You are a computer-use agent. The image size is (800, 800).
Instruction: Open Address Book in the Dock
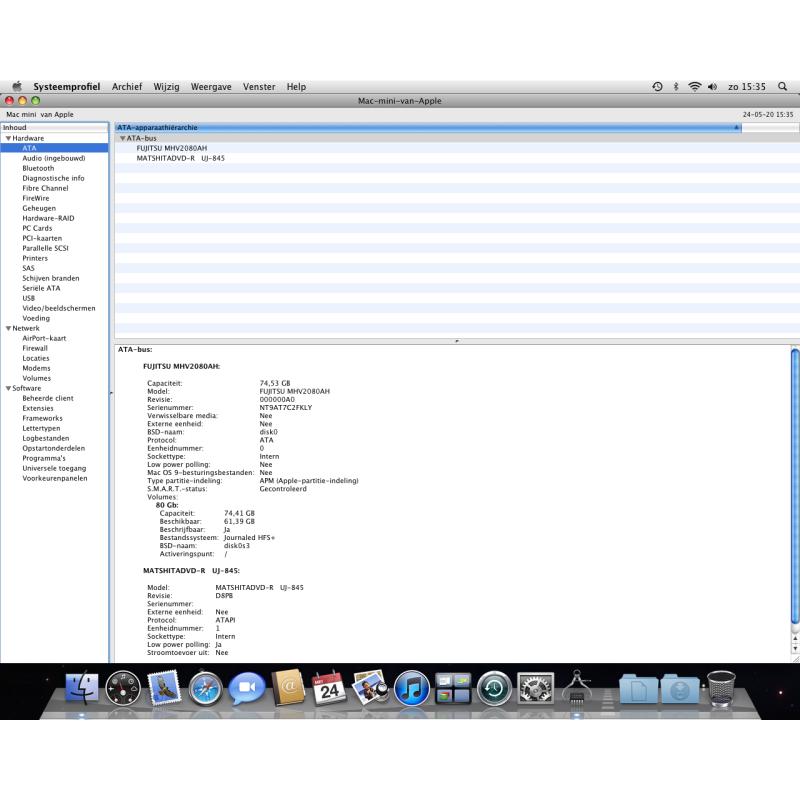click(x=288, y=687)
